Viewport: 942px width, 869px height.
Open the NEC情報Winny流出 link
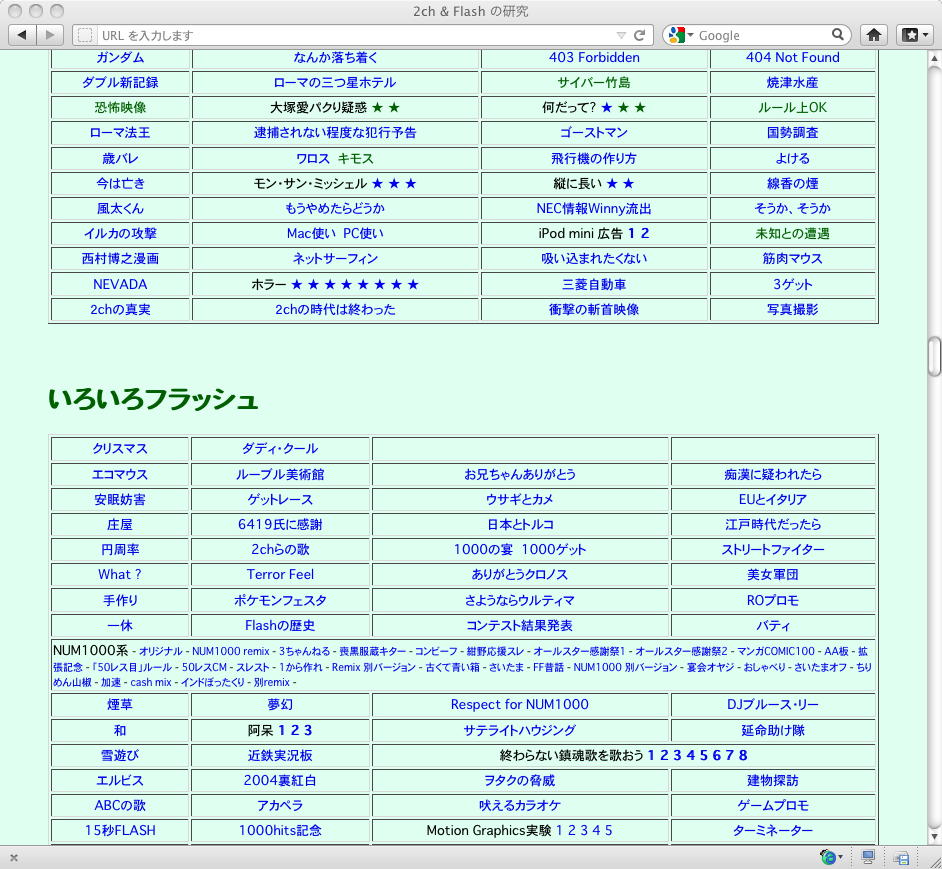[x=594, y=209]
